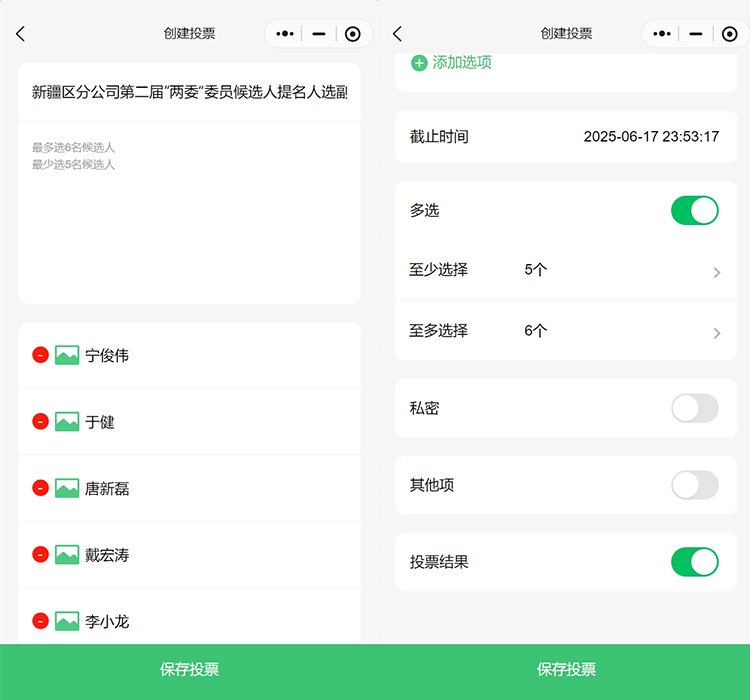The image size is (750, 700).
Task: Click the vote title field starting with 新疆区分公司
Action: 189,92
